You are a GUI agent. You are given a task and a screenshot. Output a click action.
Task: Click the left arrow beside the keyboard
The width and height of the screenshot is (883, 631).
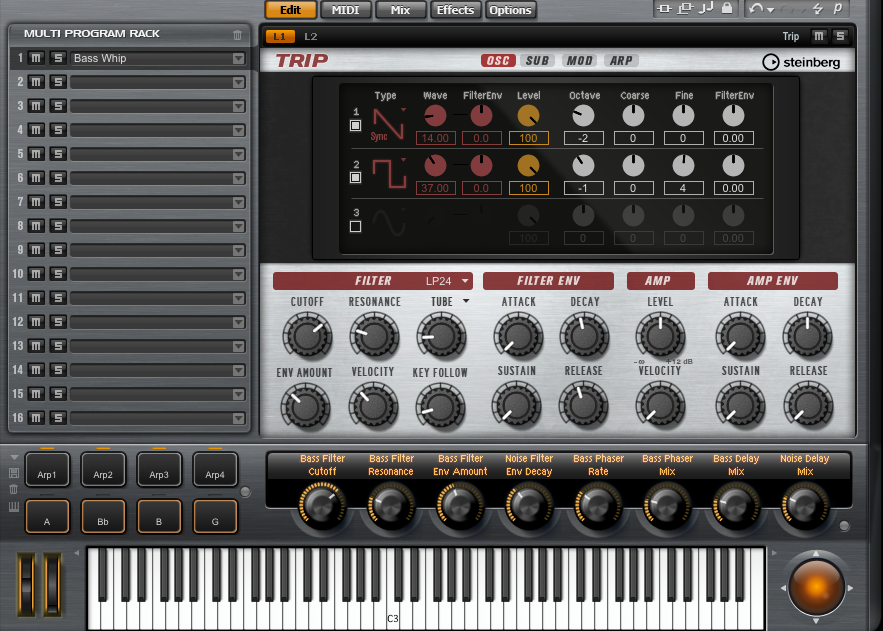[77, 553]
